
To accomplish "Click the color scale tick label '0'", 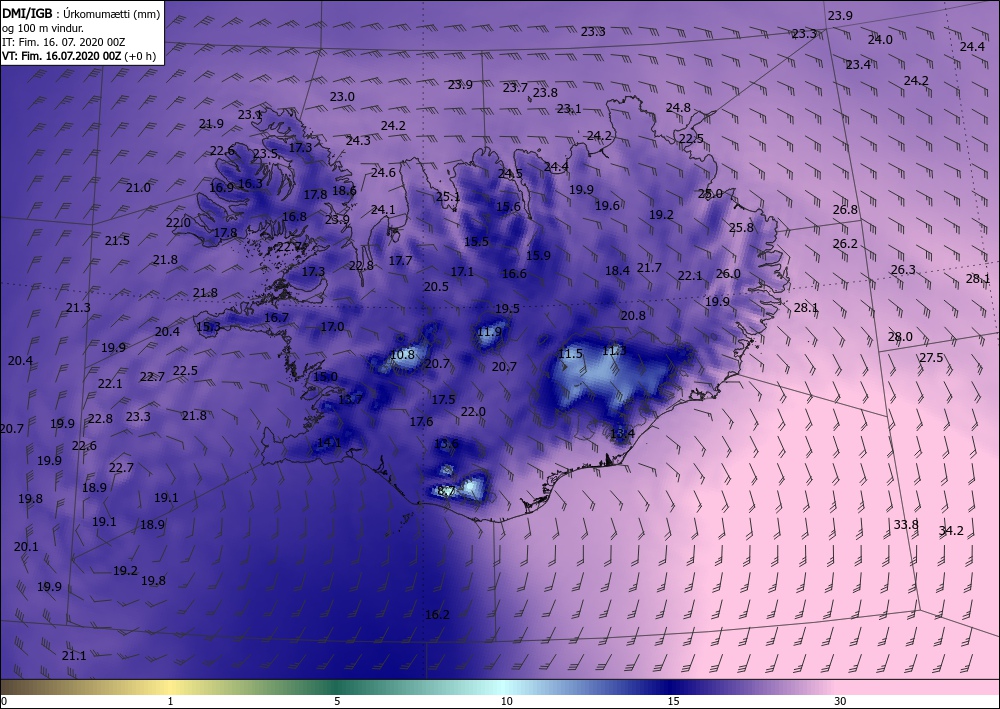I will (4, 701).
